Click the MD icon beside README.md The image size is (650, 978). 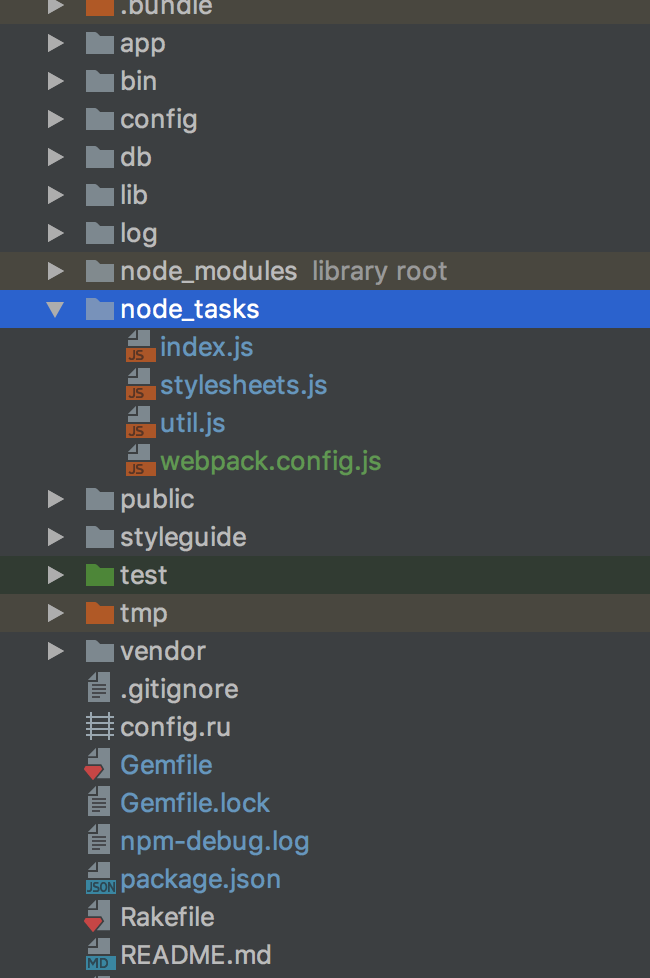100,955
